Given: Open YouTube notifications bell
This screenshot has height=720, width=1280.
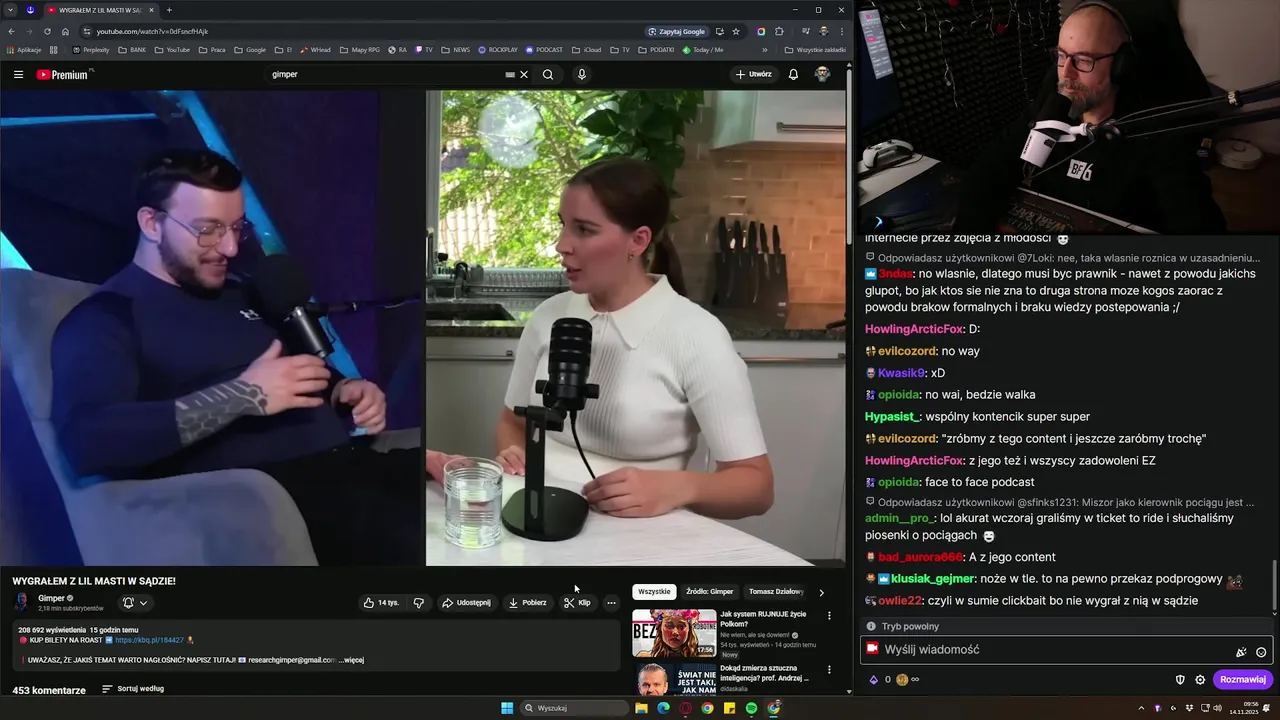Looking at the screenshot, I should tap(793, 74).
